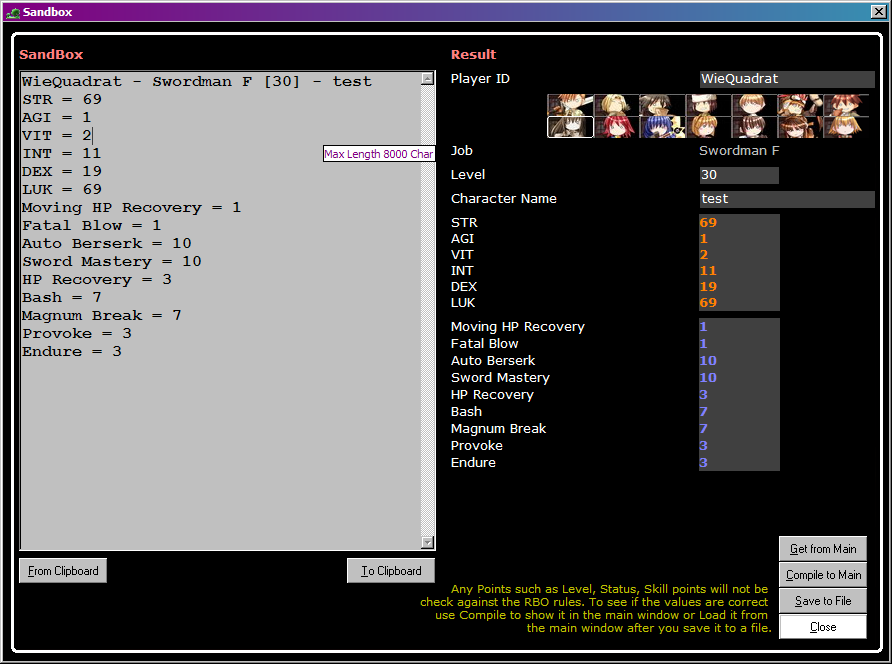892x664 pixels.
Task: Click the sandbox scrollbar track
Action: click(x=428, y=310)
